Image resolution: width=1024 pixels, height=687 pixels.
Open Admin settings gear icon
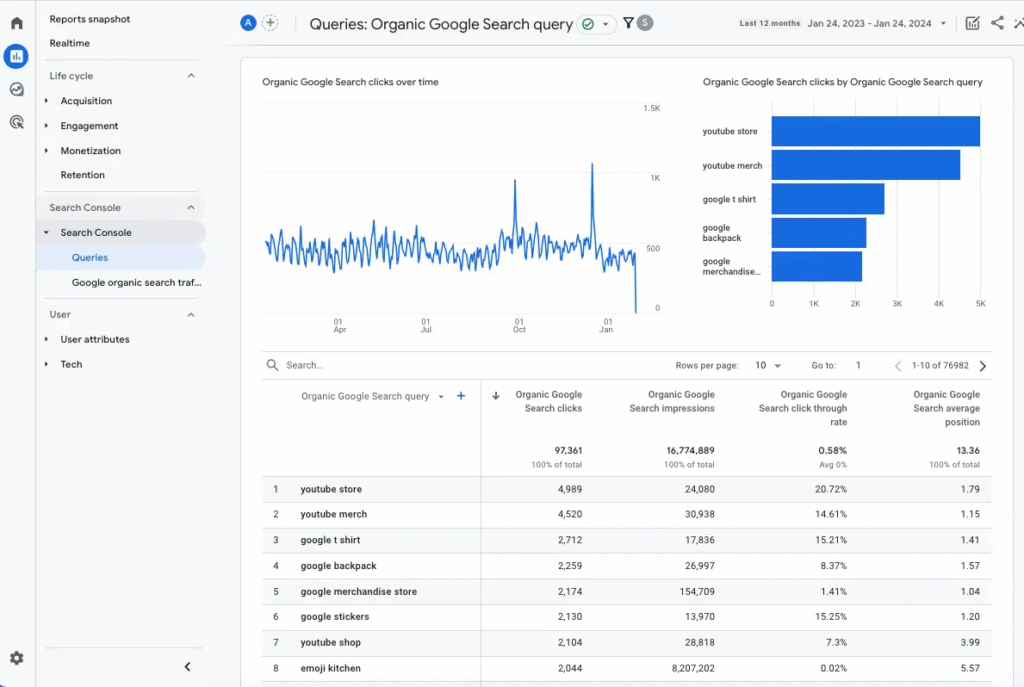pos(17,658)
